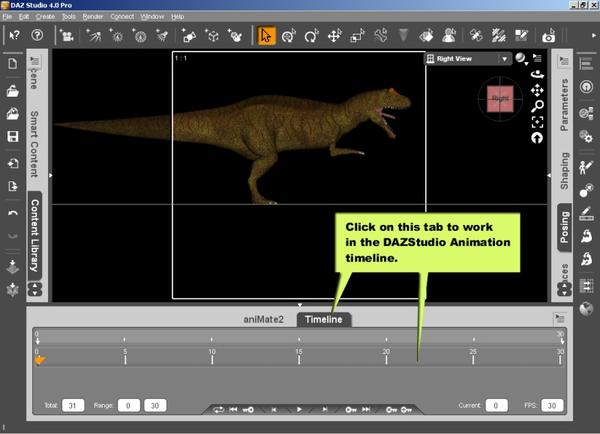Open the viewport draw style sphere dropdown

(x=521, y=58)
